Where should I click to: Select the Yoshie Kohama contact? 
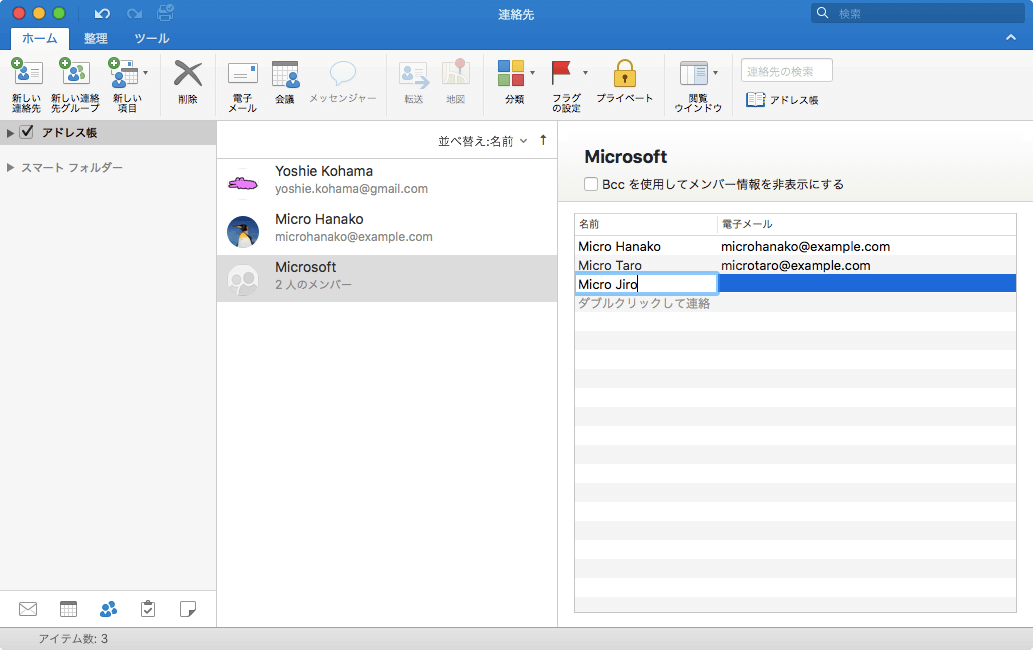pos(387,183)
